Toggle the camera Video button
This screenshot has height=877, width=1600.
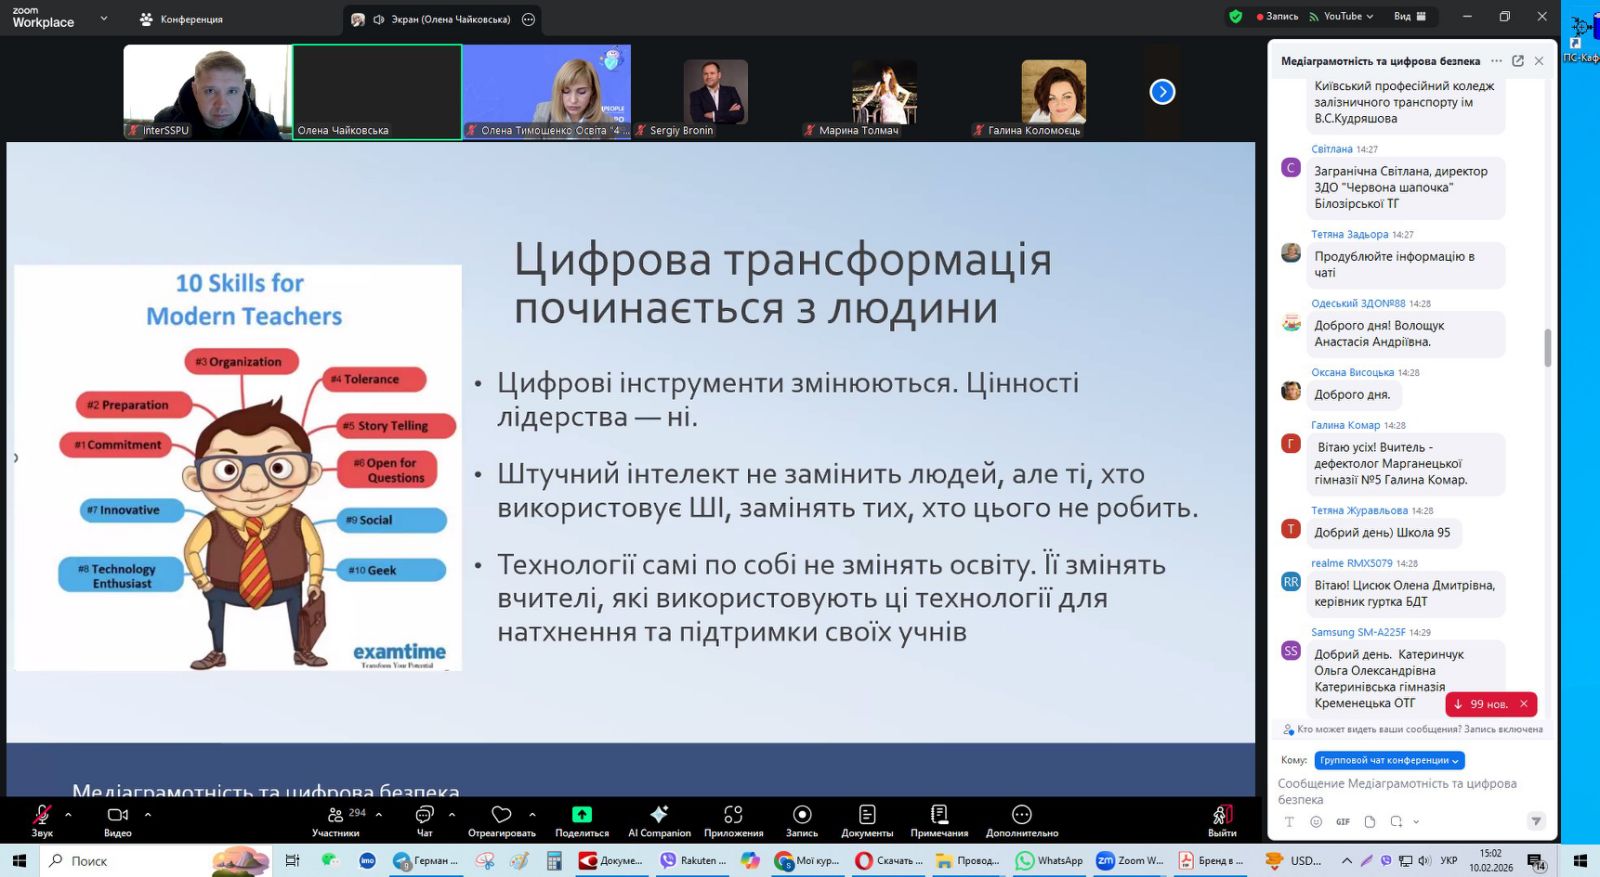point(117,815)
